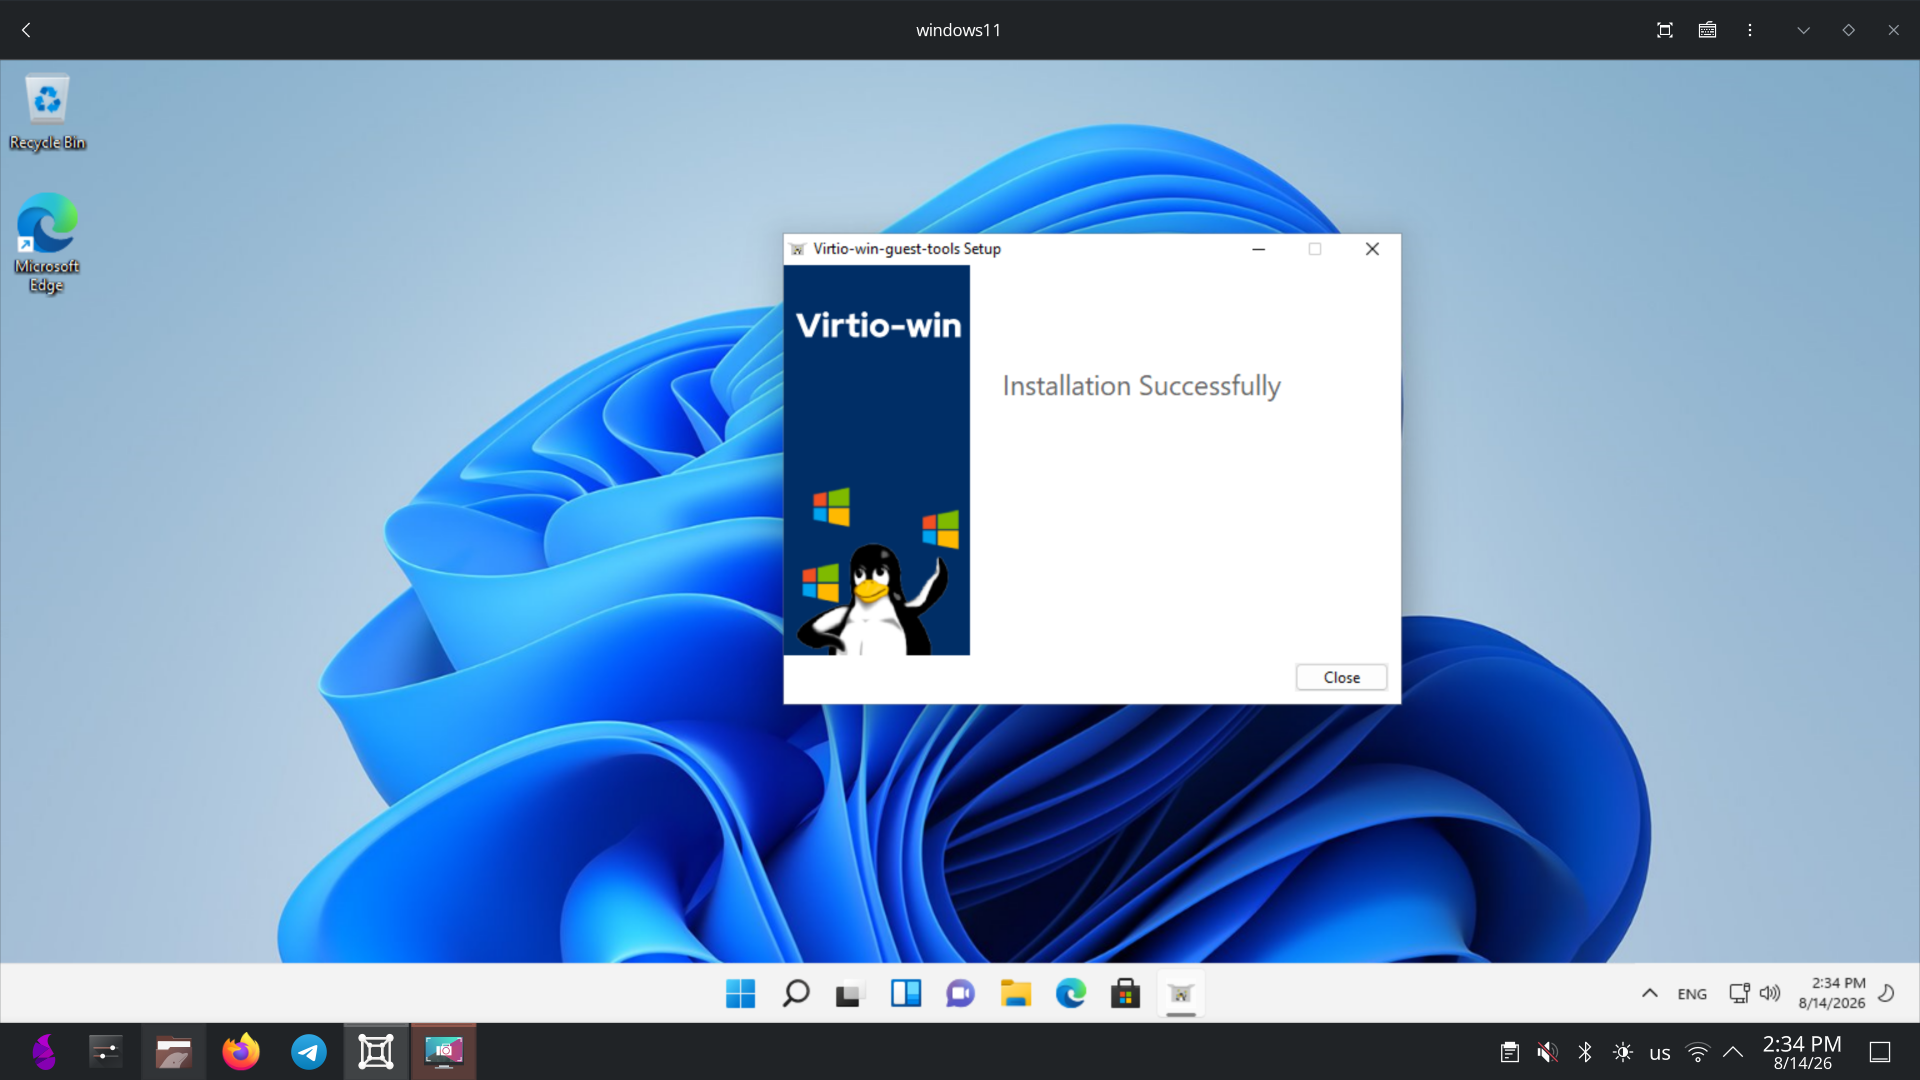Select the Virtio setup taskbar icon

click(x=1181, y=993)
